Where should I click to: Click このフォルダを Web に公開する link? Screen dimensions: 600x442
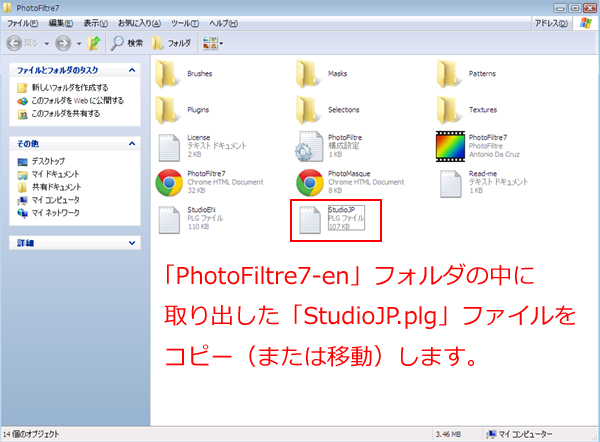78,101
